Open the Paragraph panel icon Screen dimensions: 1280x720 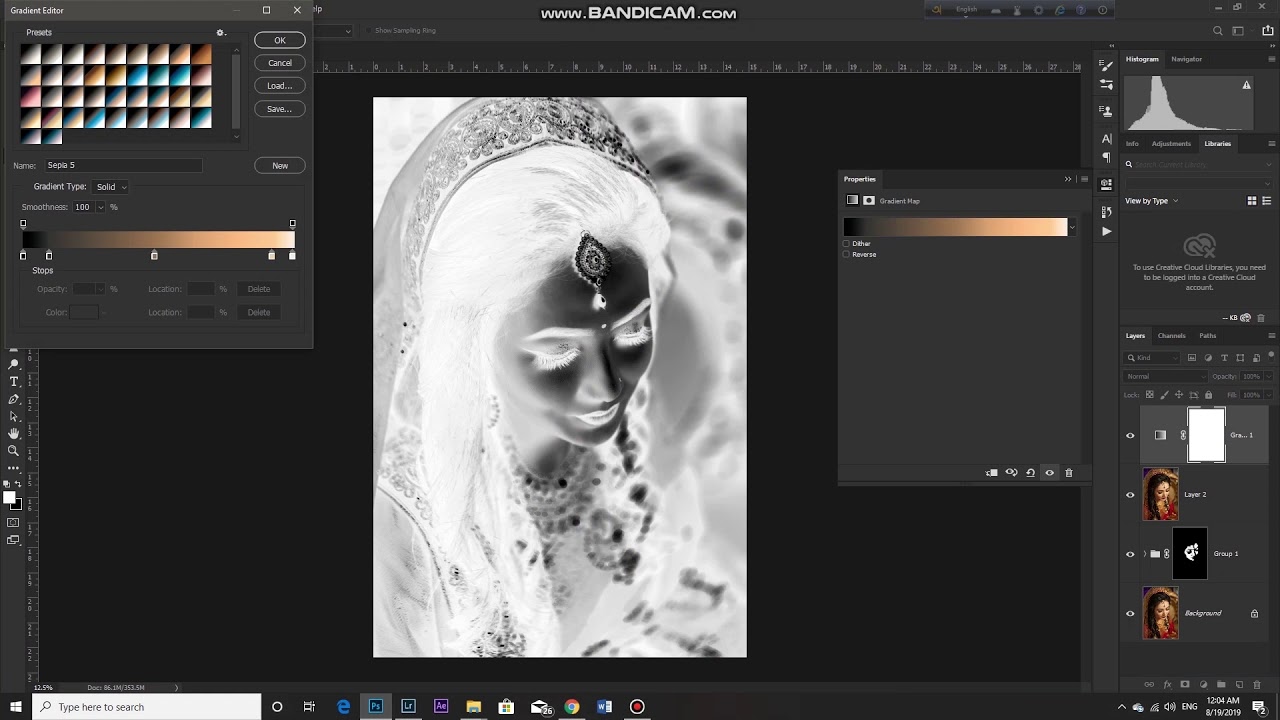coord(1106,157)
